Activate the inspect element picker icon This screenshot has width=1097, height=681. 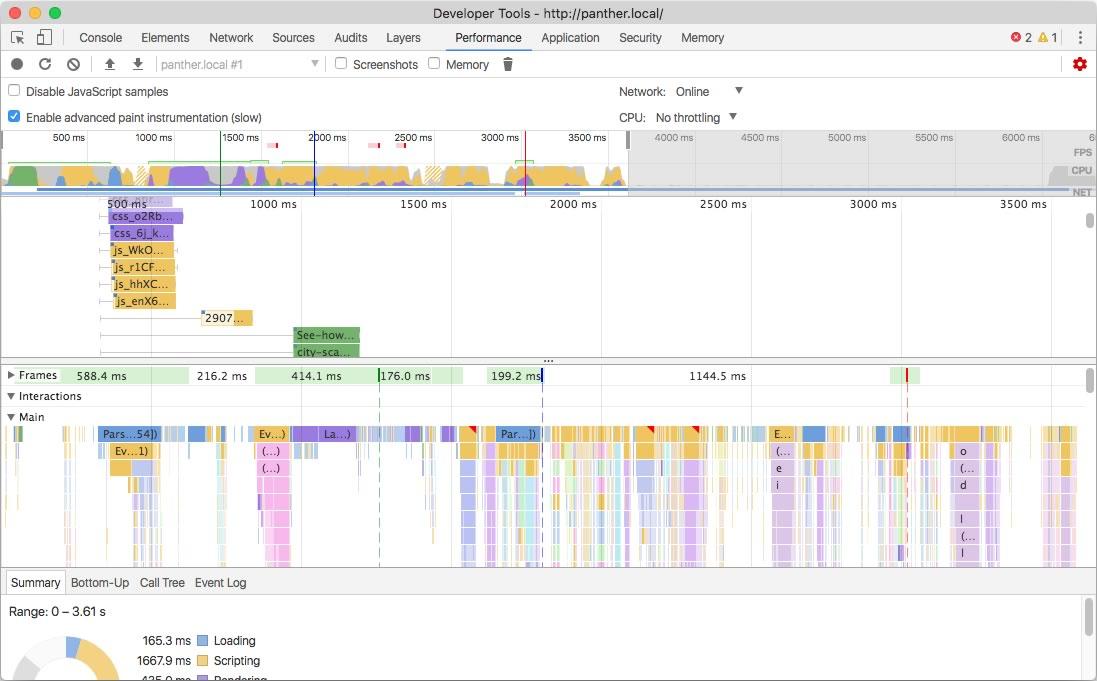tap(17, 38)
